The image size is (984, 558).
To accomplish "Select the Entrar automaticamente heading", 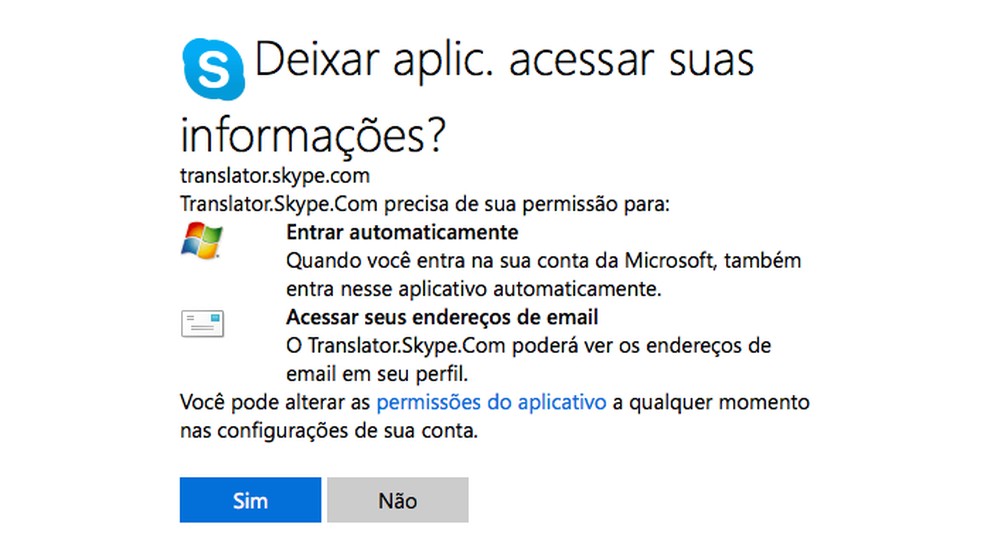I will pos(402,233).
